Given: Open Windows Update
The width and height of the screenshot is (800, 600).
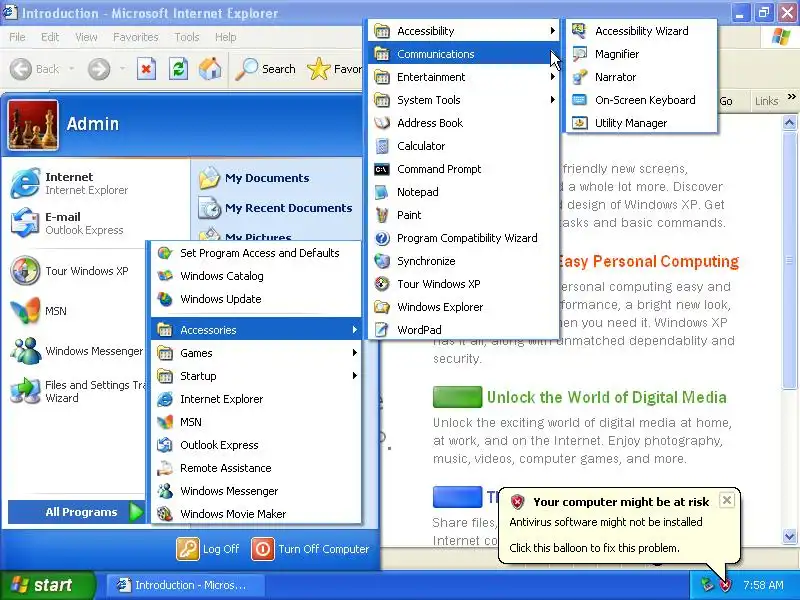Looking at the screenshot, I should pos(256,299).
